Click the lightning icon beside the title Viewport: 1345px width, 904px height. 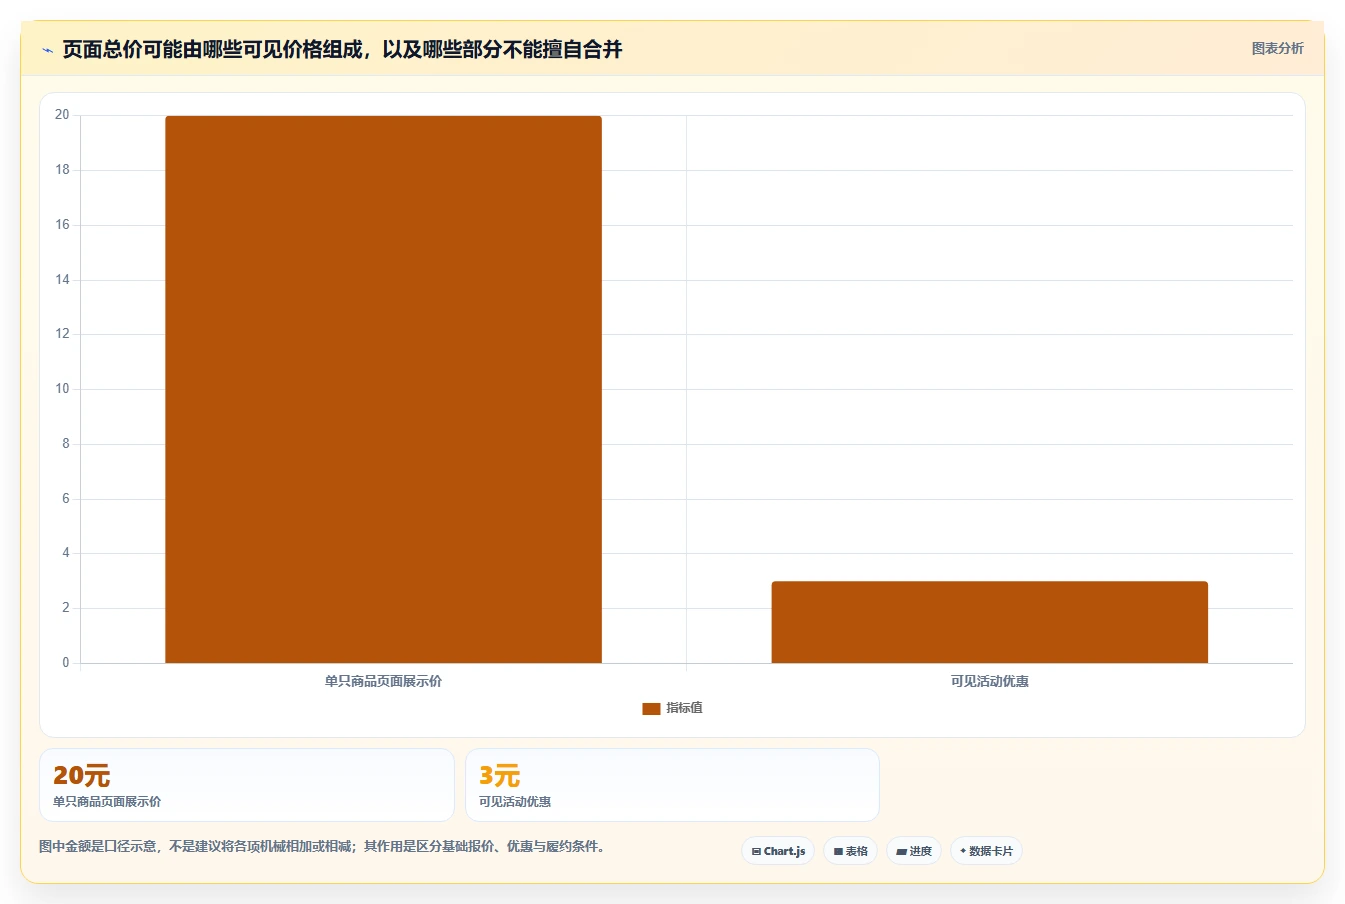tap(47, 50)
